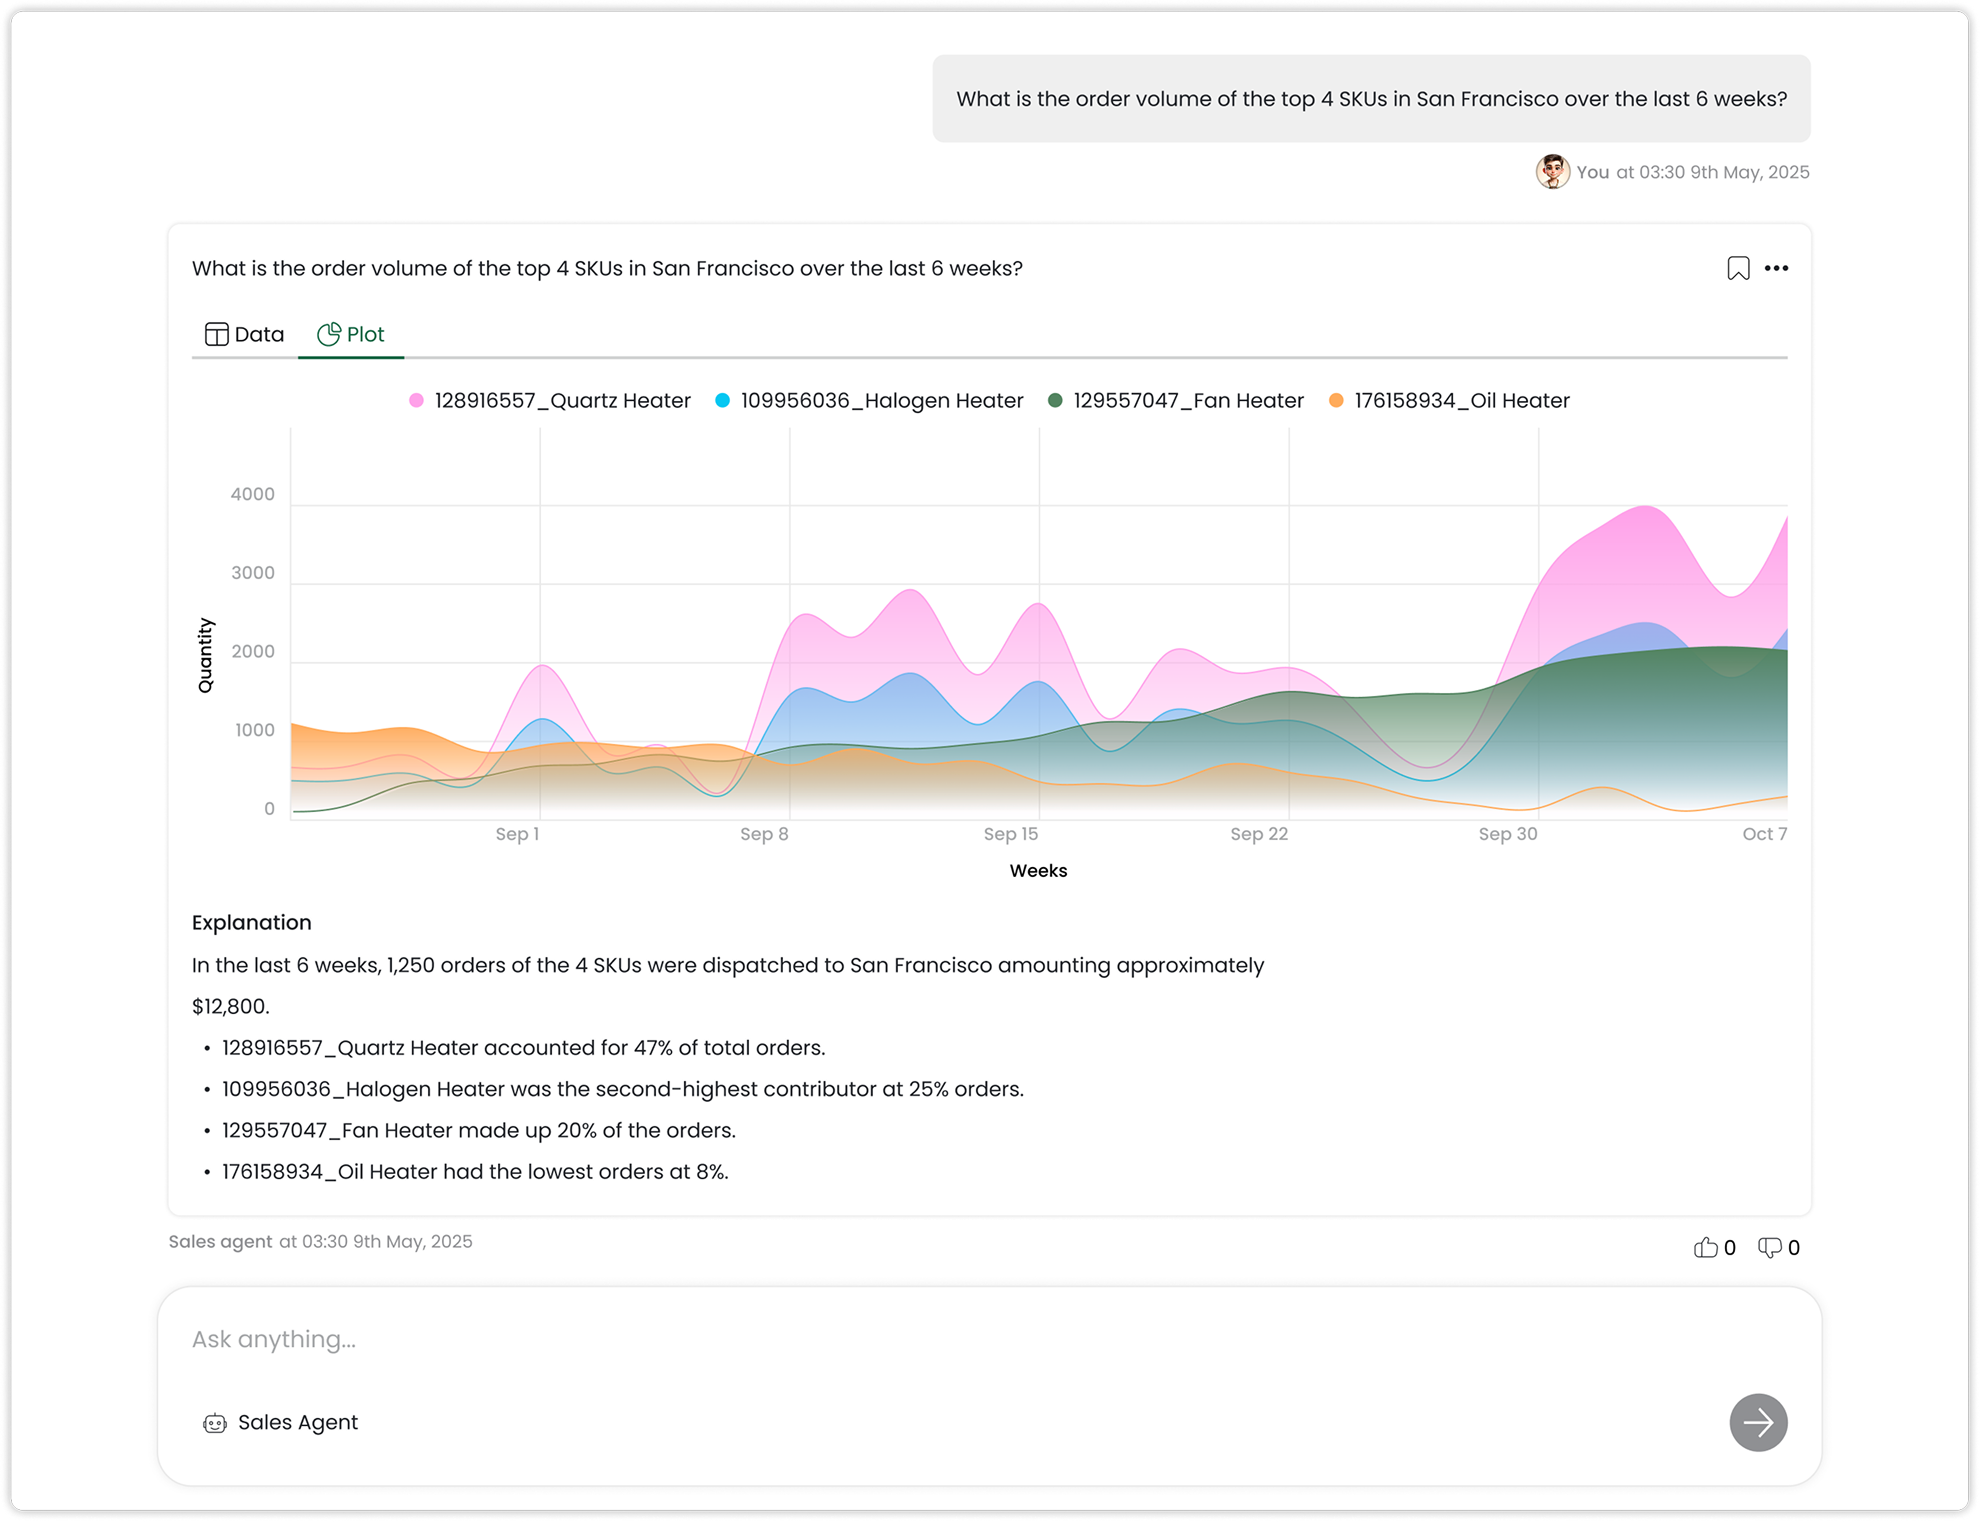1980x1522 pixels.
Task: Switch to the Data tab
Action: 245,334
